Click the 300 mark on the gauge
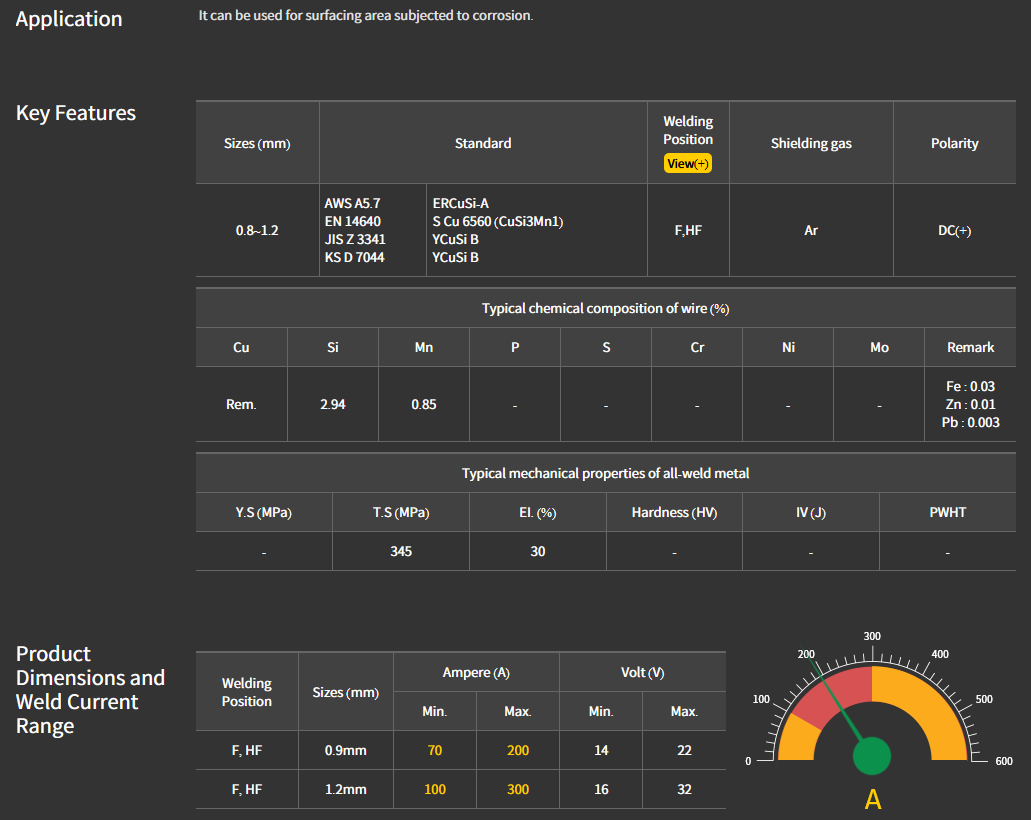 click(872, 636)
